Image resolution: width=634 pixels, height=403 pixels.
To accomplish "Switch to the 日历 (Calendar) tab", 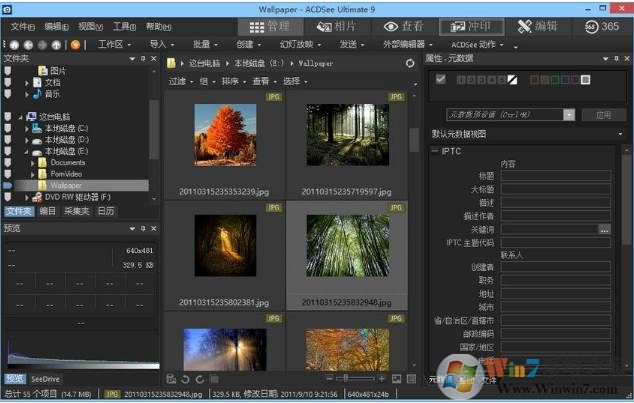I will coord(106,212).
